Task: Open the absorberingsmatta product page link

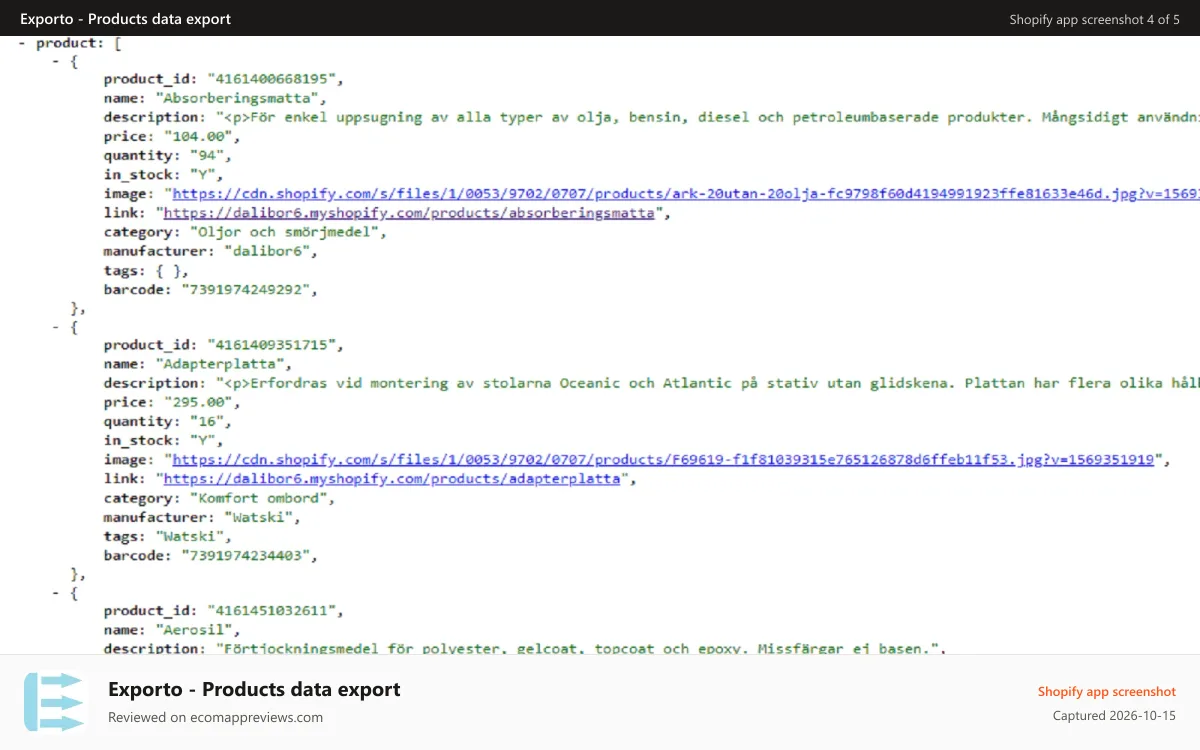Action: [x=409, y=213]
